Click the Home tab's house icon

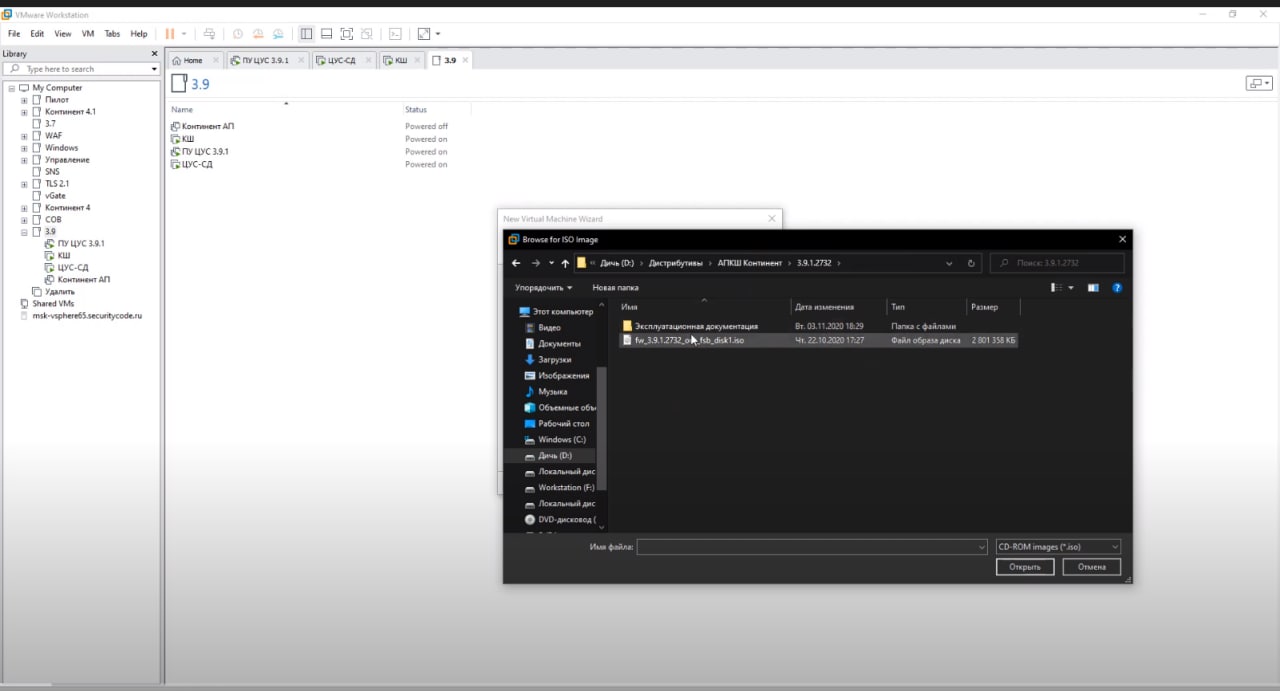pos(177,61)
